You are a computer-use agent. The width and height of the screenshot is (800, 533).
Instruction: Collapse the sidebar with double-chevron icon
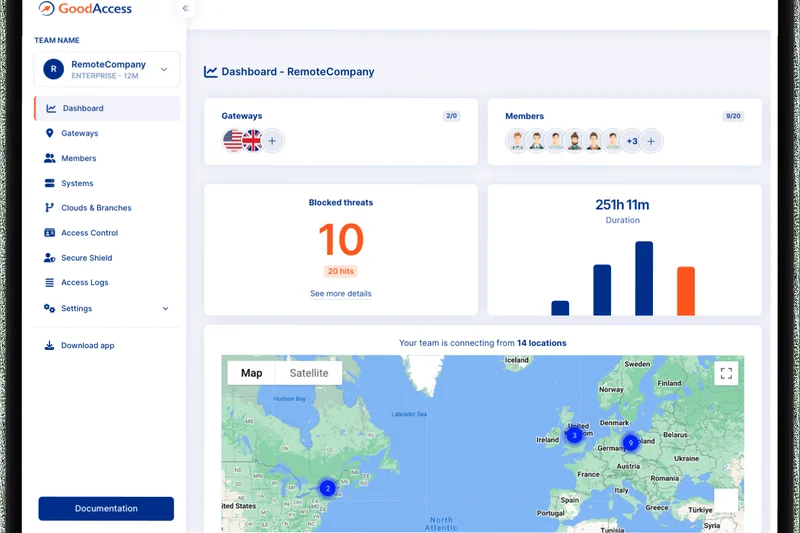185,9
